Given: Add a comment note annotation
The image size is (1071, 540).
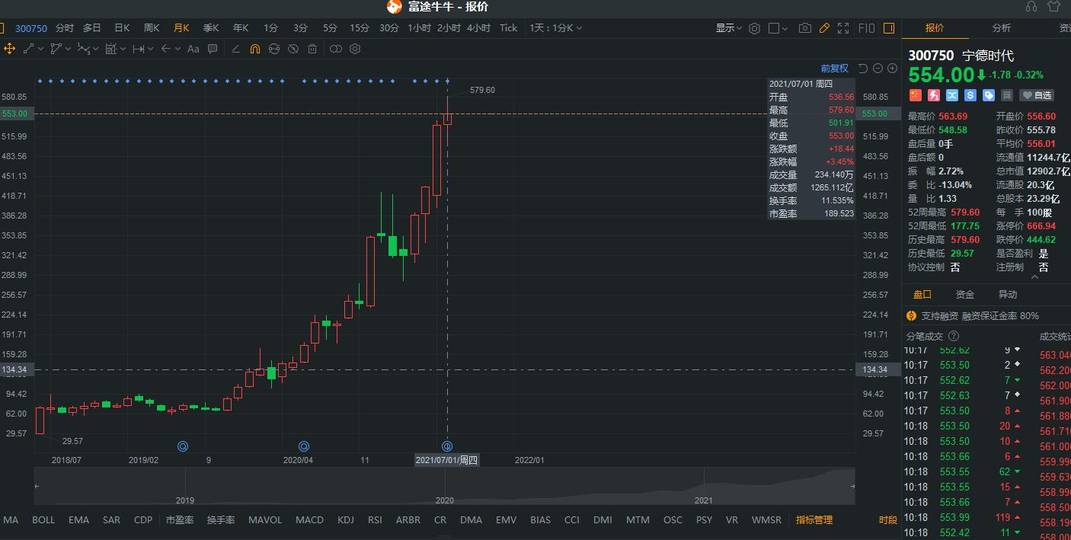Looking at the screenshot, I should pos(212,48).
